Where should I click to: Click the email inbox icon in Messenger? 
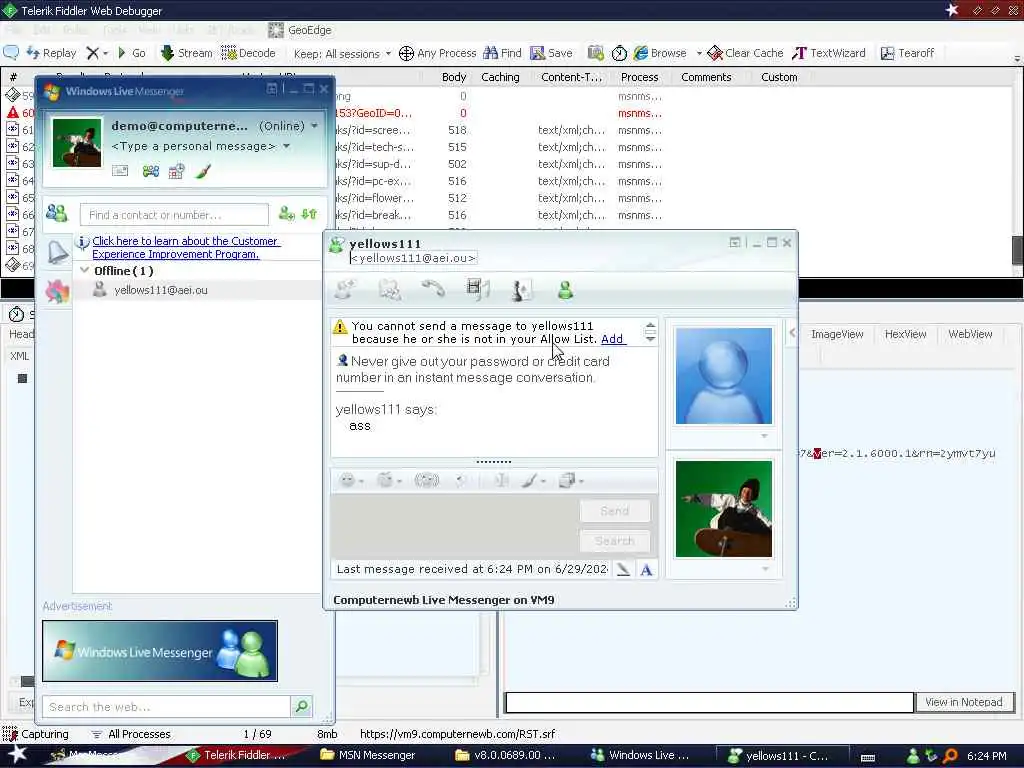coord(120,171)
